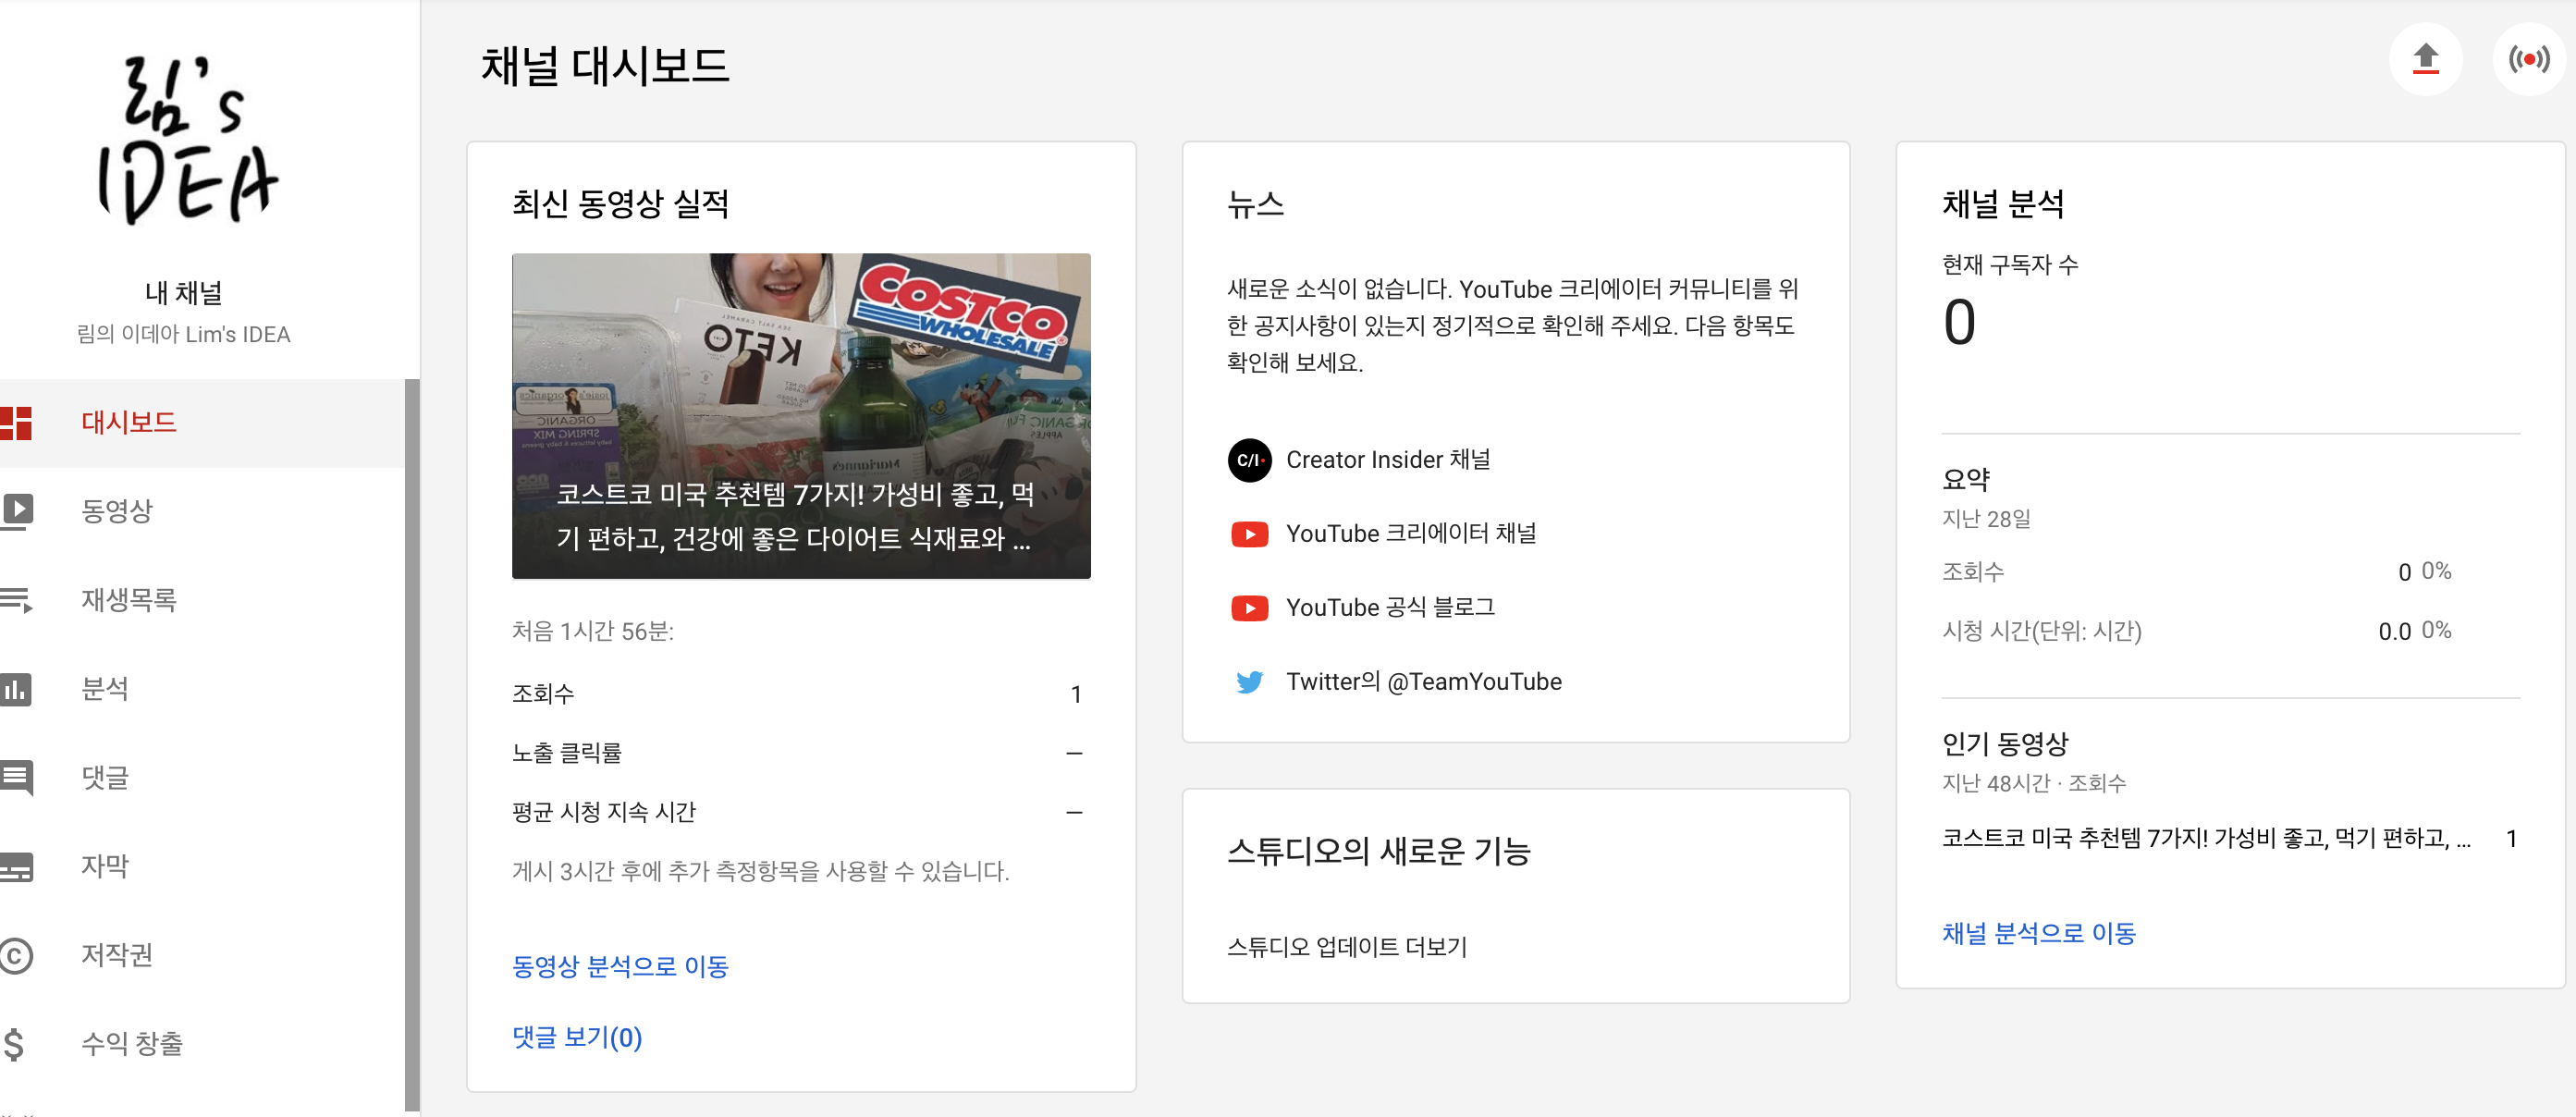Click the 동영상 play icon in sidebar
Image resolution: width=2576 pixels, height=1117 pixels.
pos(17,511)
